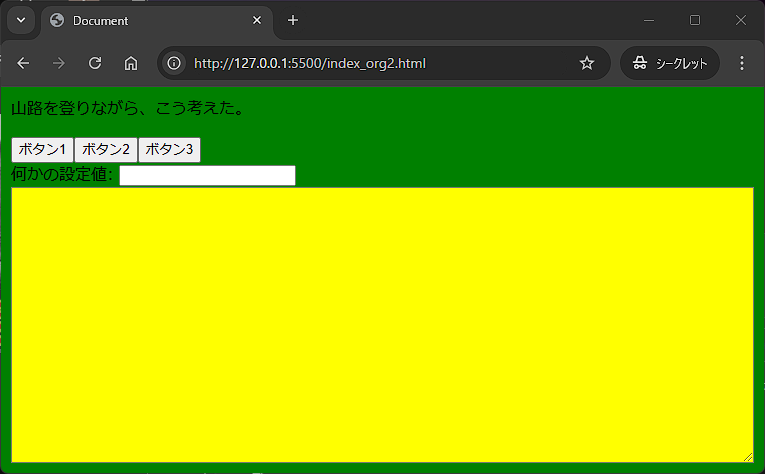Open the home page icon

pos(131,63)
